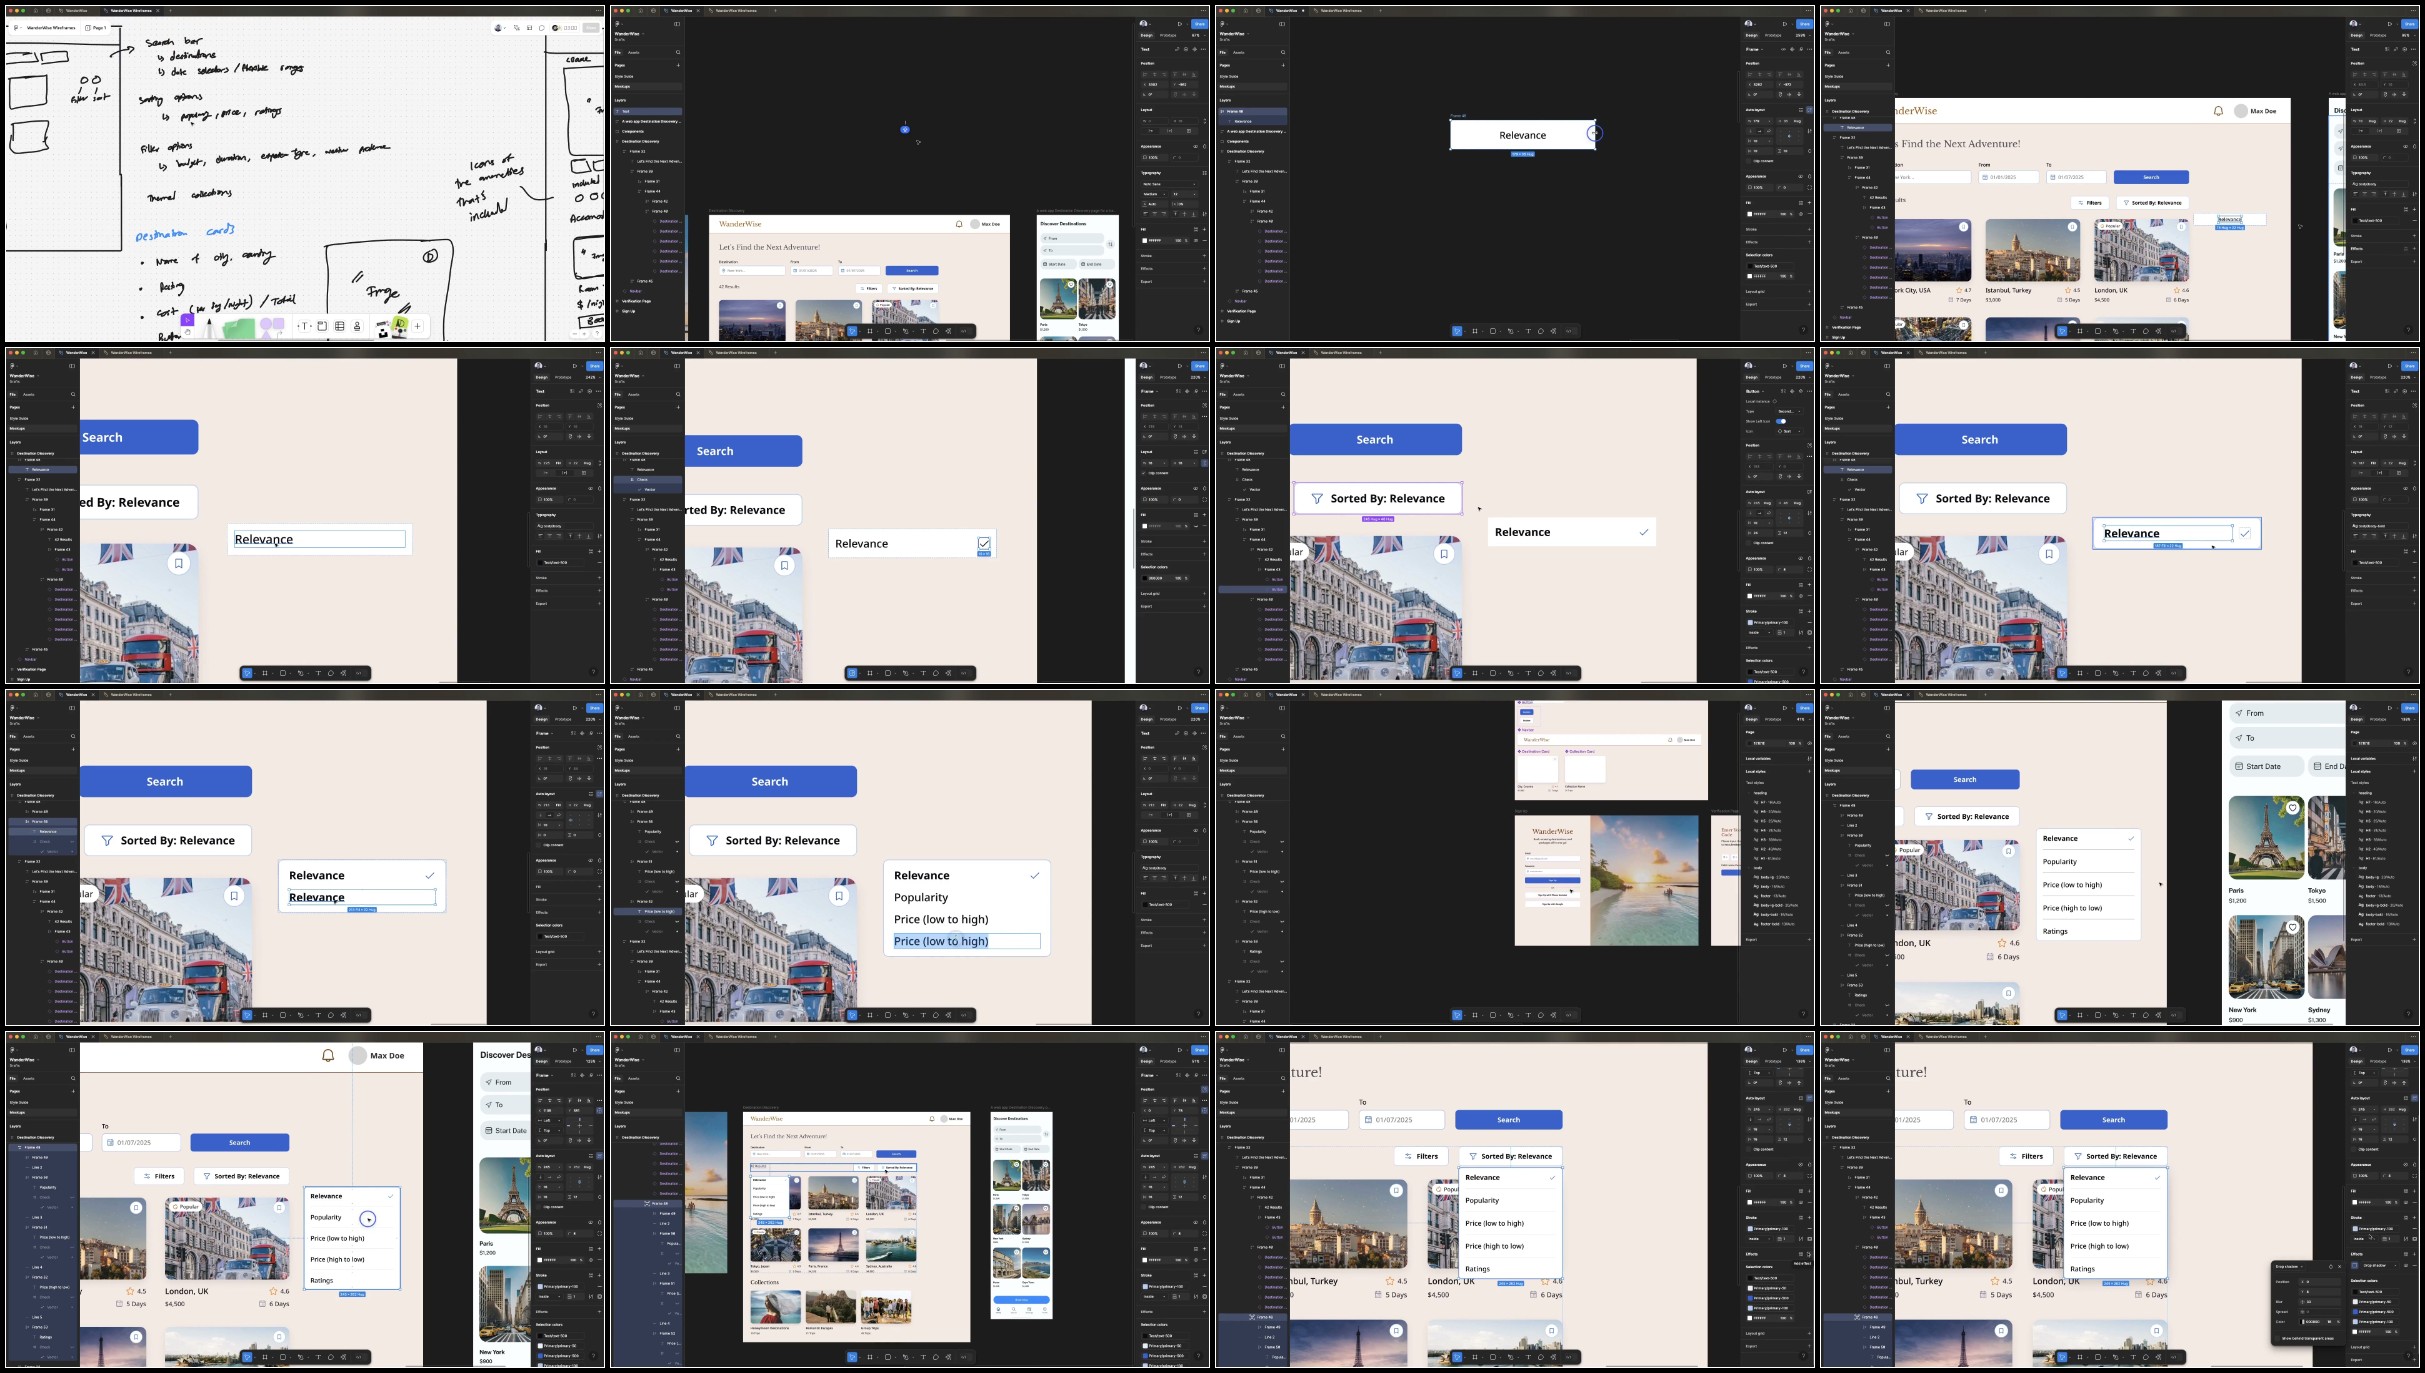This screenshot has height=1373, width=2425.
Task: Click the funnel icon in purple-outlined Sorted By button
Action: click(x=1317, y=498)
